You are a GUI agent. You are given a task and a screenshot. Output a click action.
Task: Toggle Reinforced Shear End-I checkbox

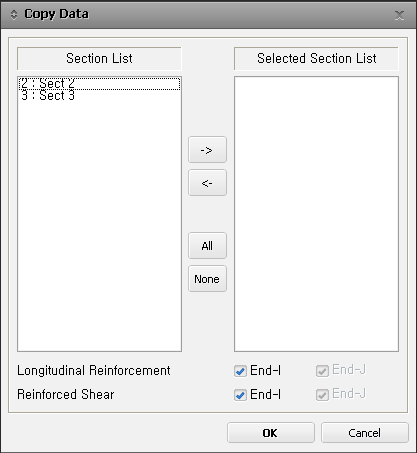240,395
